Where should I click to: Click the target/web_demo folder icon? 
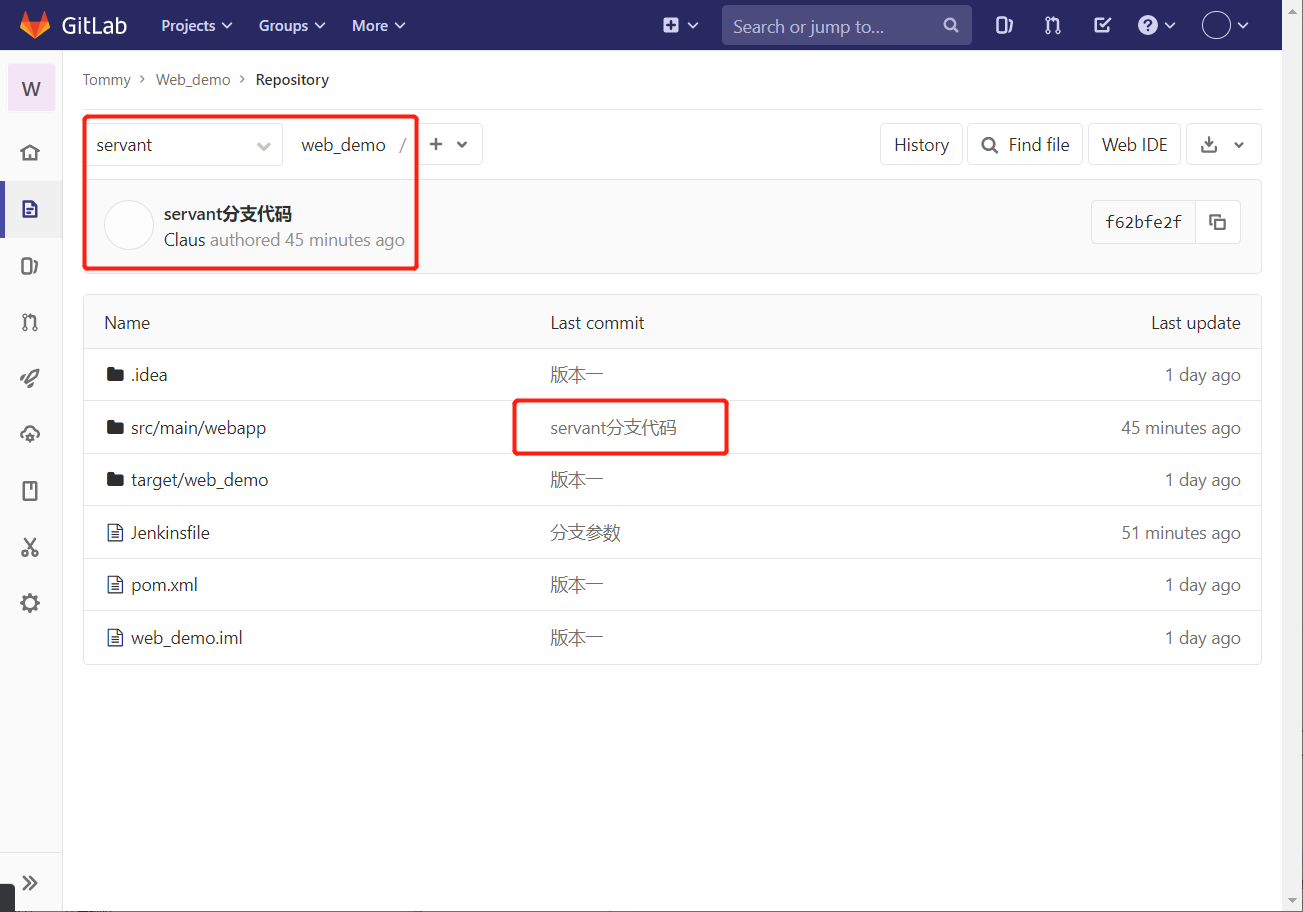114,480
